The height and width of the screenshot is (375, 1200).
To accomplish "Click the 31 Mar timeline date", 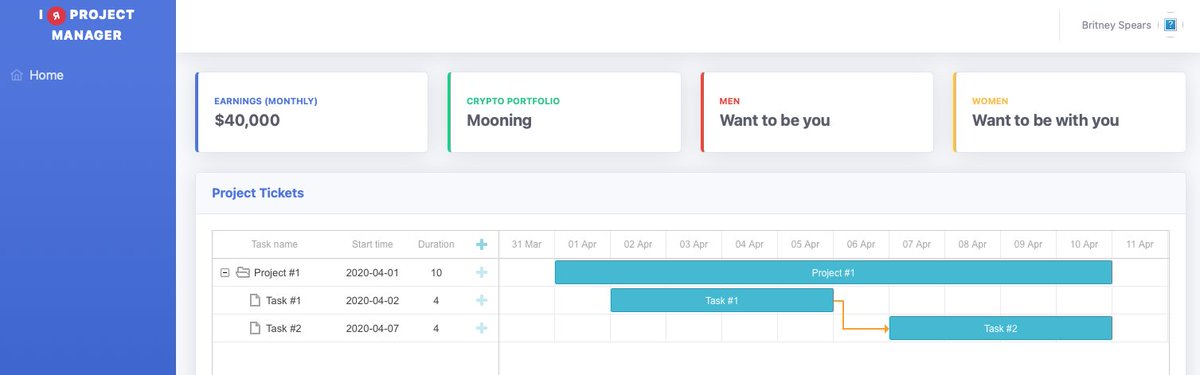I will pos(526,244).
